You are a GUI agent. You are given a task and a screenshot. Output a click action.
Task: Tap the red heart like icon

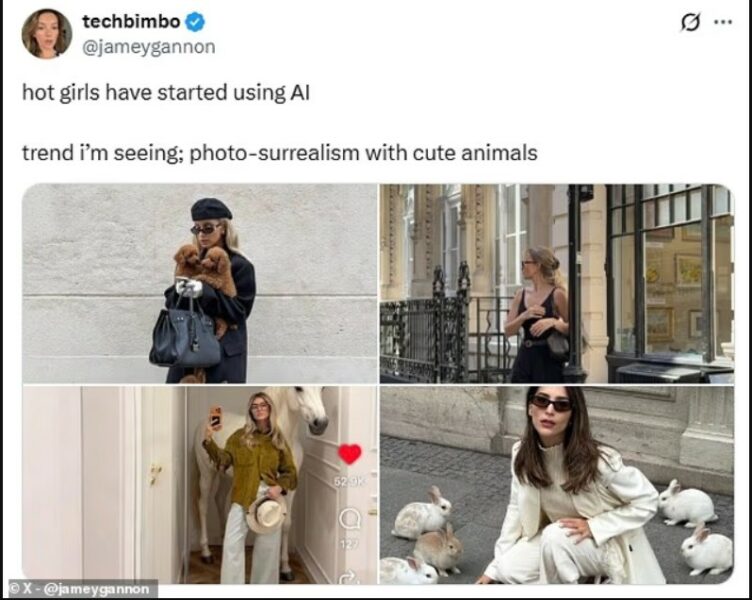(350, 454)
